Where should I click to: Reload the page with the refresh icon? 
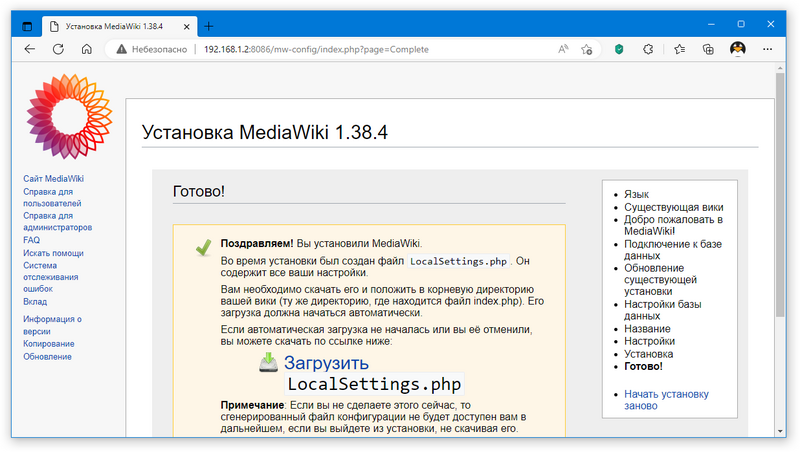tap(58, 49)
